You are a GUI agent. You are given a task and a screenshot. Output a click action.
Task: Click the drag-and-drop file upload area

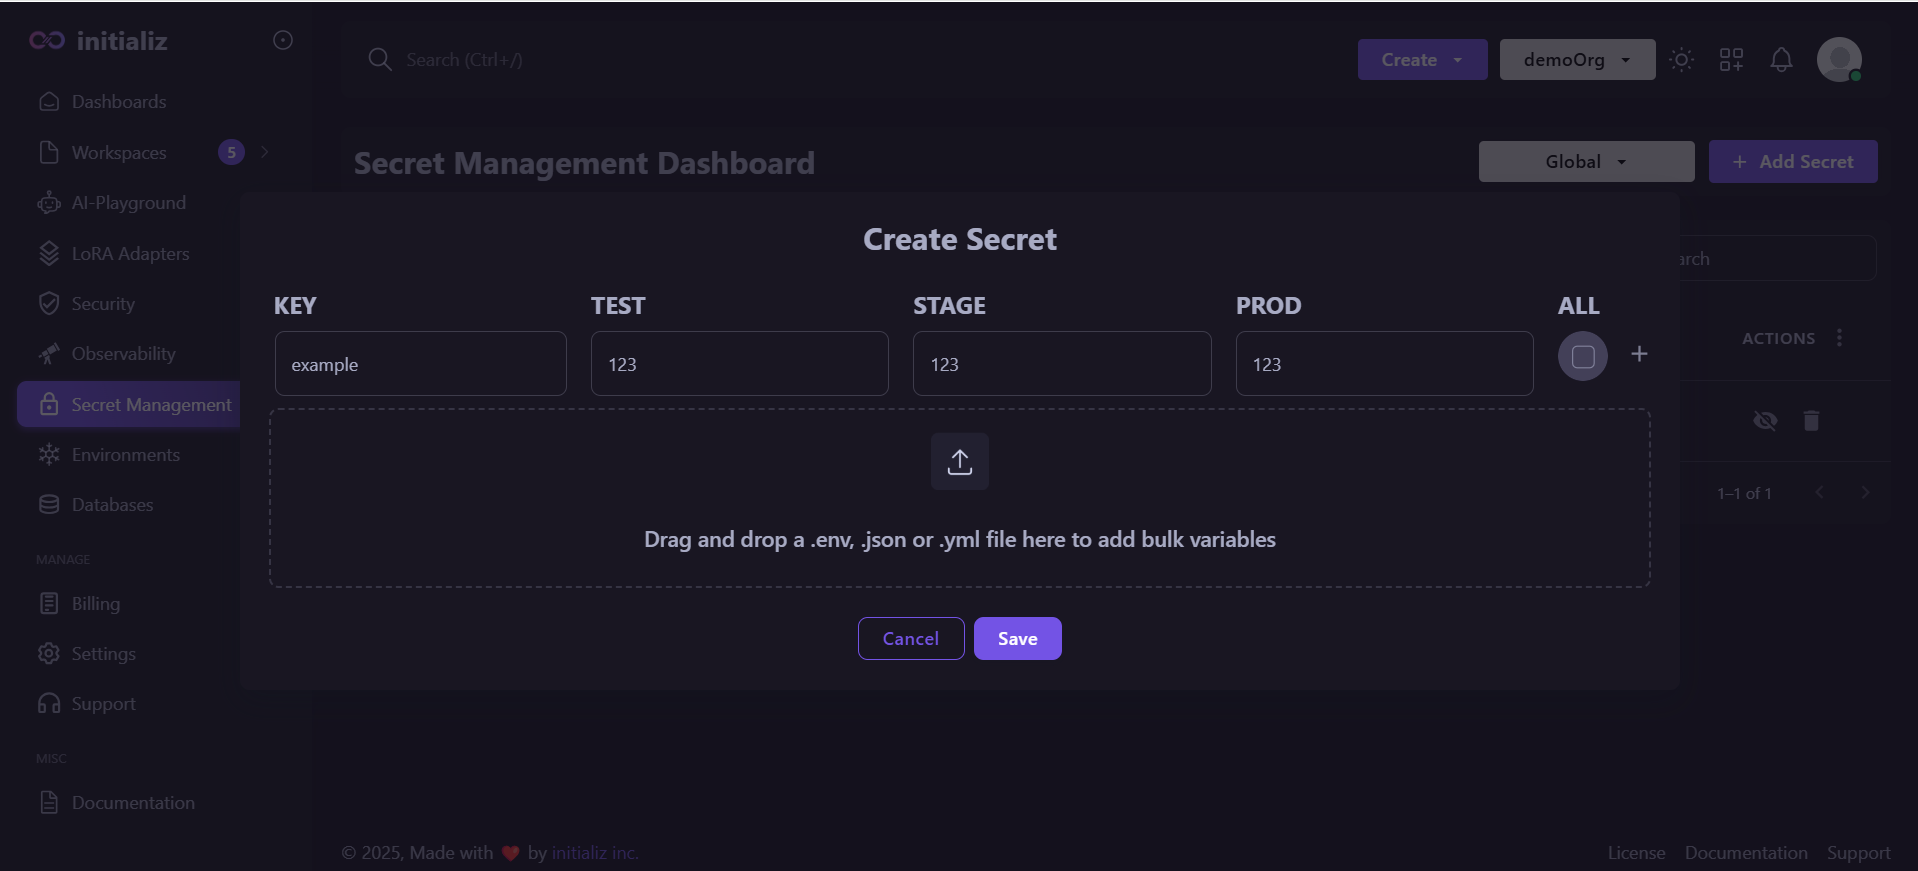coord(960,498)
